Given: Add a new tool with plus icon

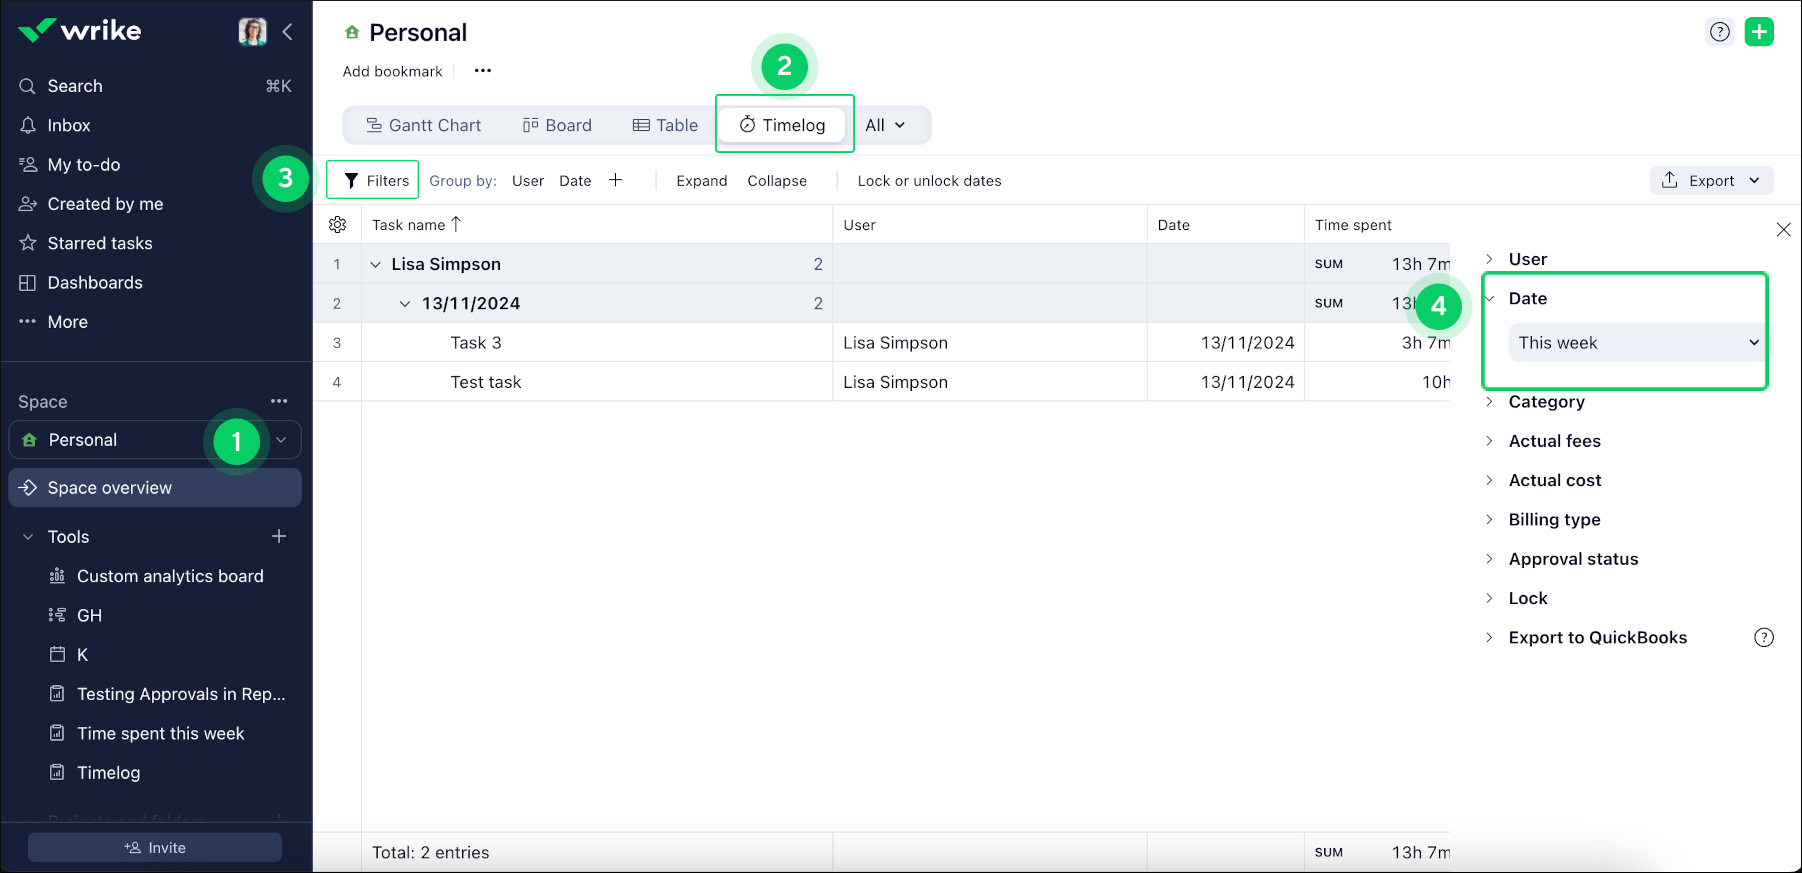Looking at the screenshot, I should pos(279,537).
